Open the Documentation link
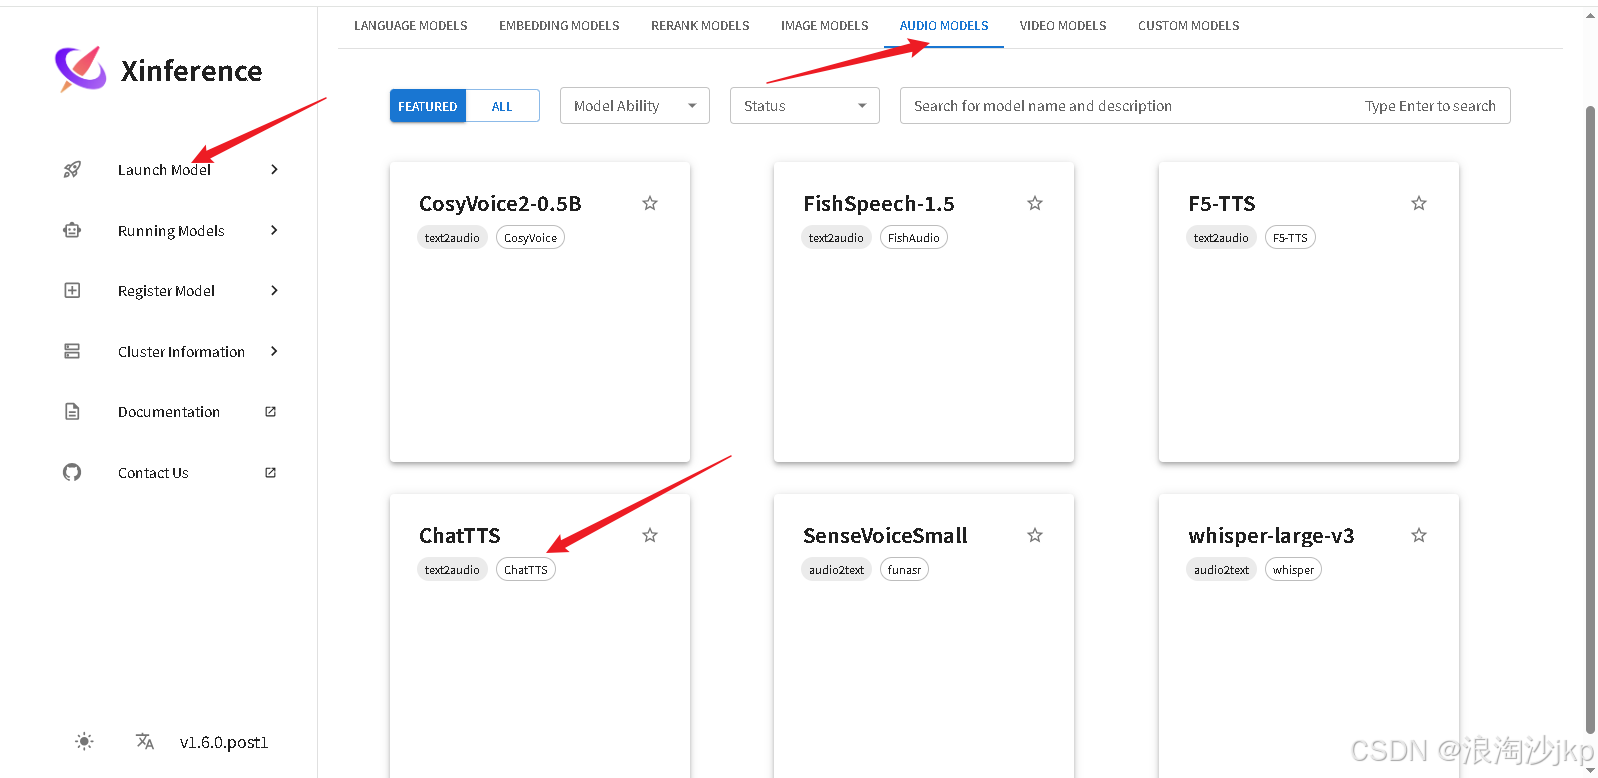This screenshot has width=1598, height=778. pyautogui.click(x=170, y=411)
